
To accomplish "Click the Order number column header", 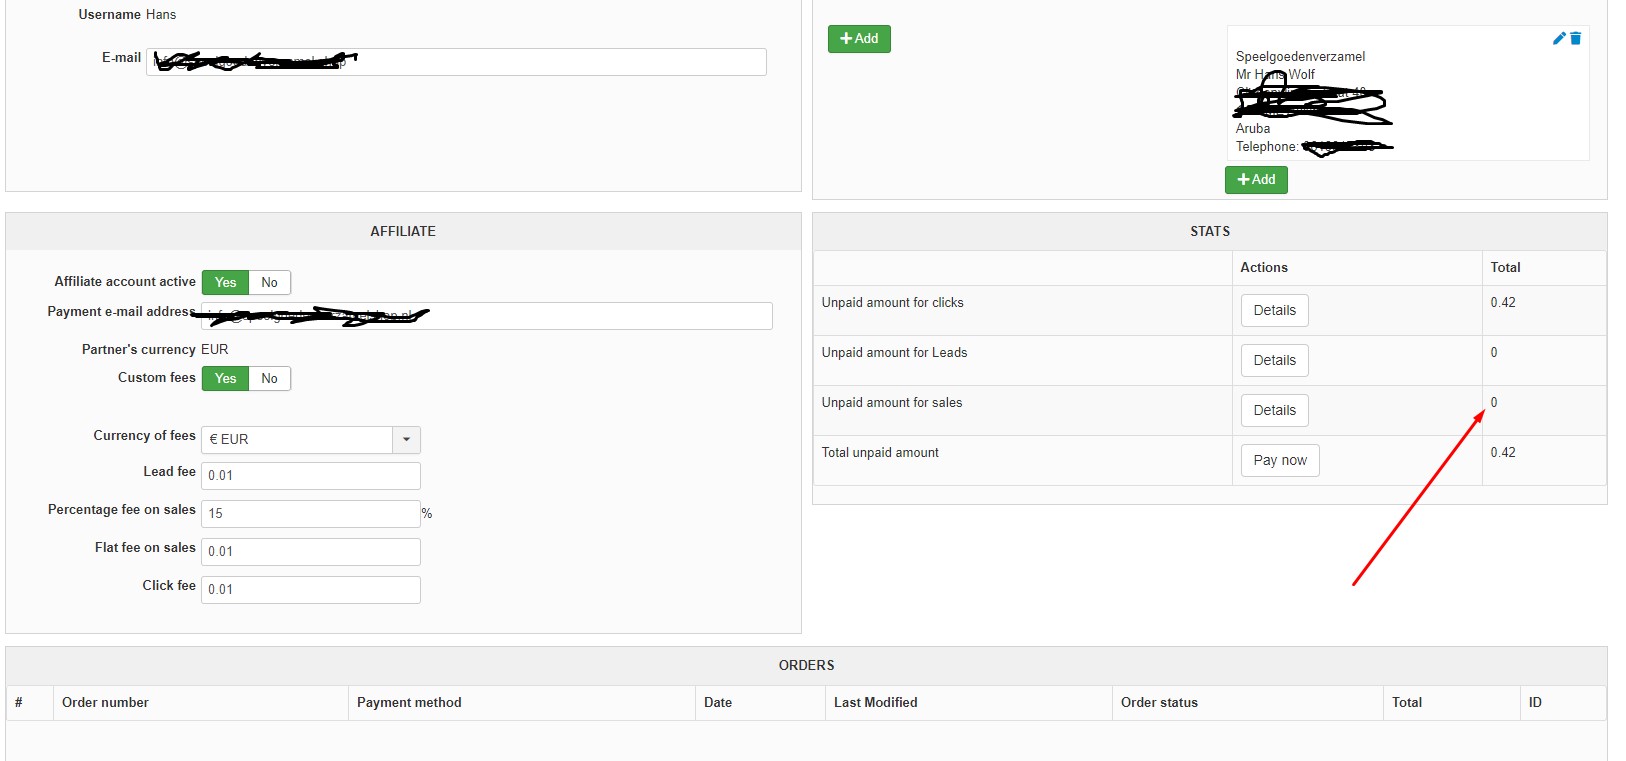I will (x=105, y=703).
